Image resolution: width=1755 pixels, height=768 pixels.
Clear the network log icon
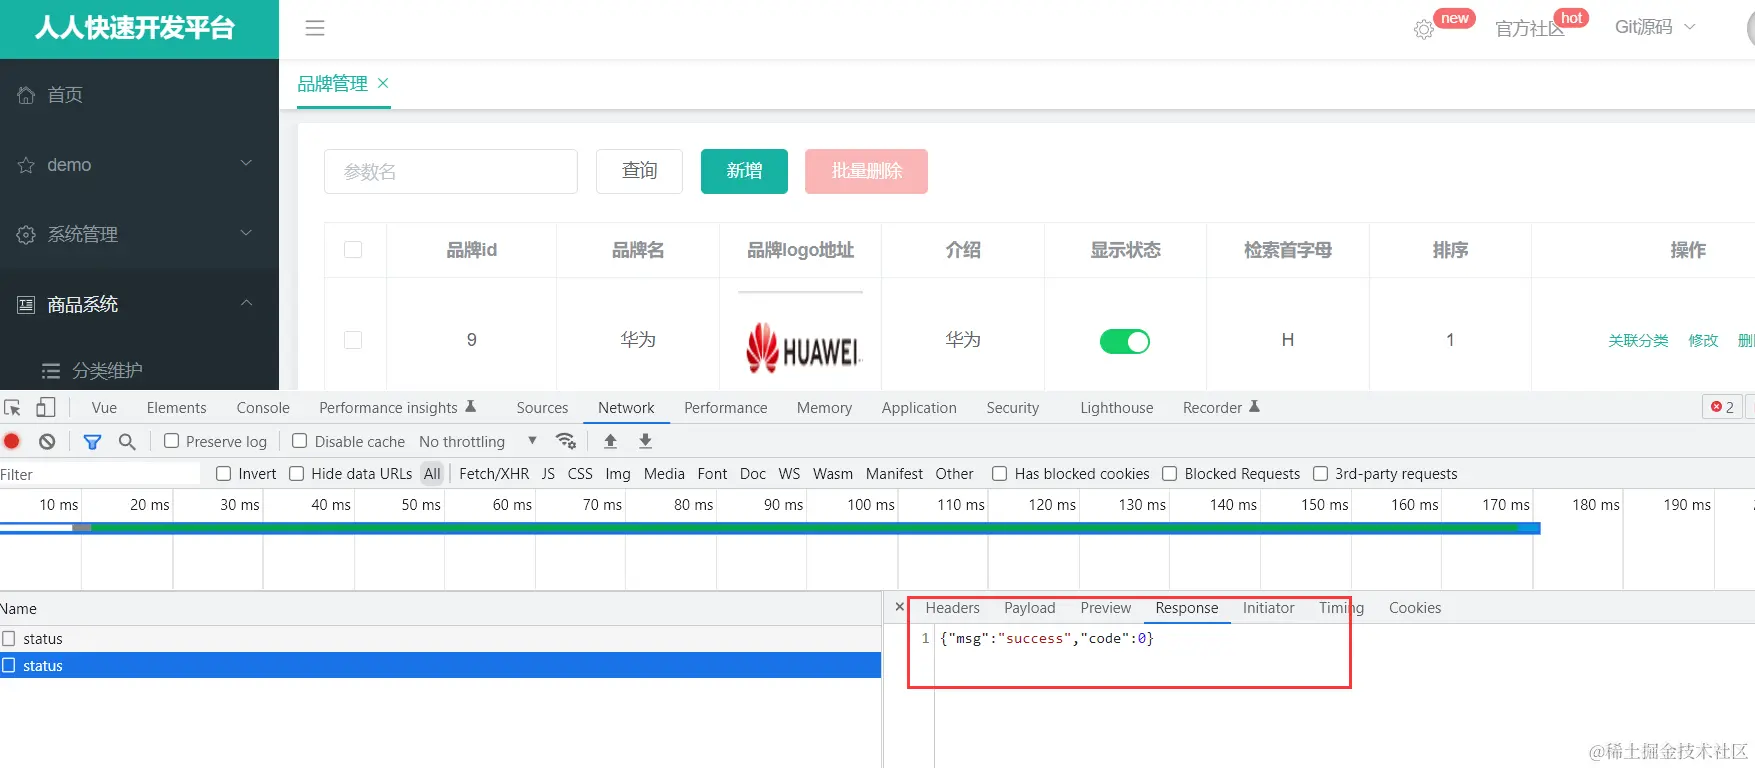pos(47,441)
